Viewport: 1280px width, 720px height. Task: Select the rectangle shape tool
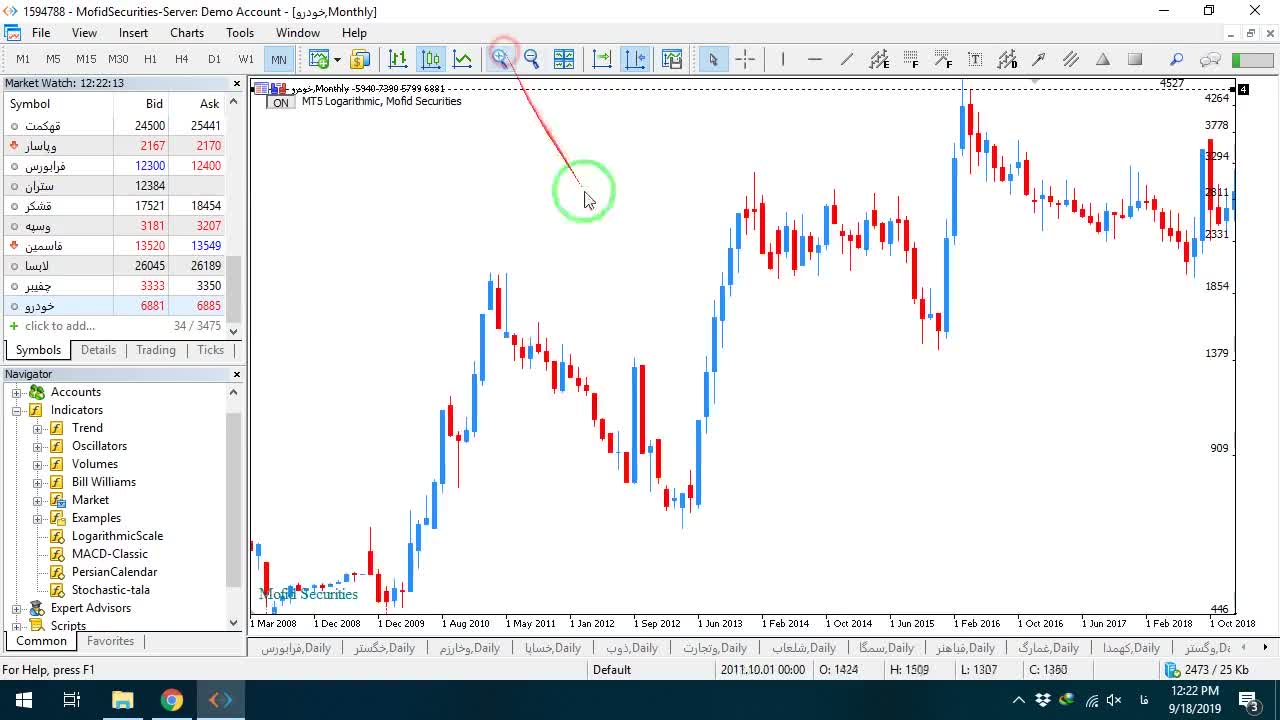pyautogui.click(x=1135, y=59)
